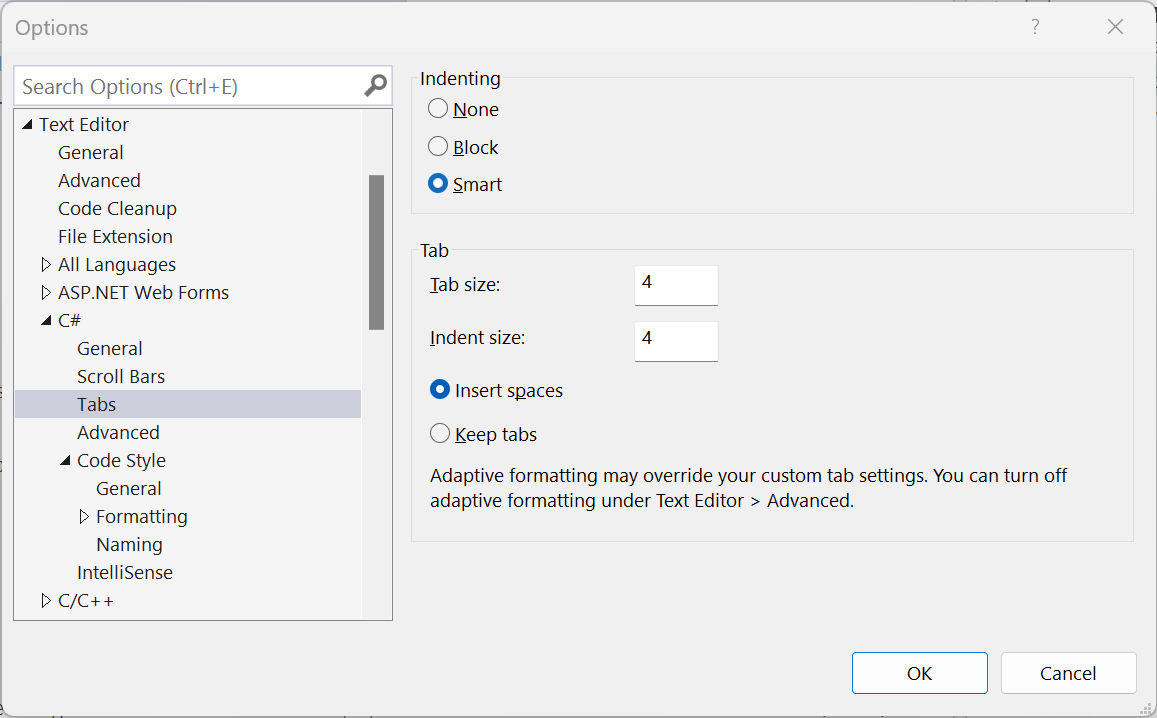Expand the All Languages tree node
The image size is (1157, 718).
pos(45,264)
